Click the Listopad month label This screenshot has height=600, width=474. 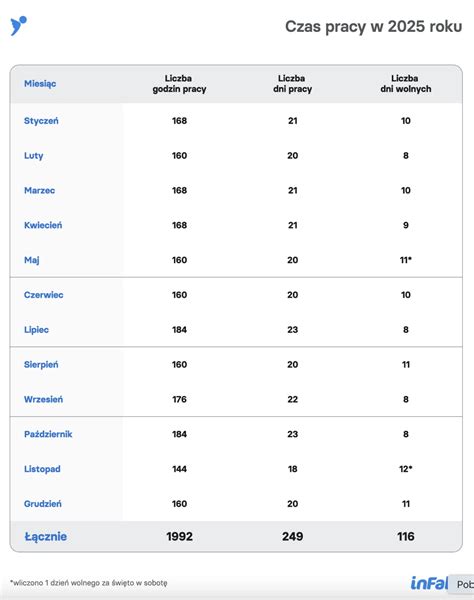[x=42, y=469]
